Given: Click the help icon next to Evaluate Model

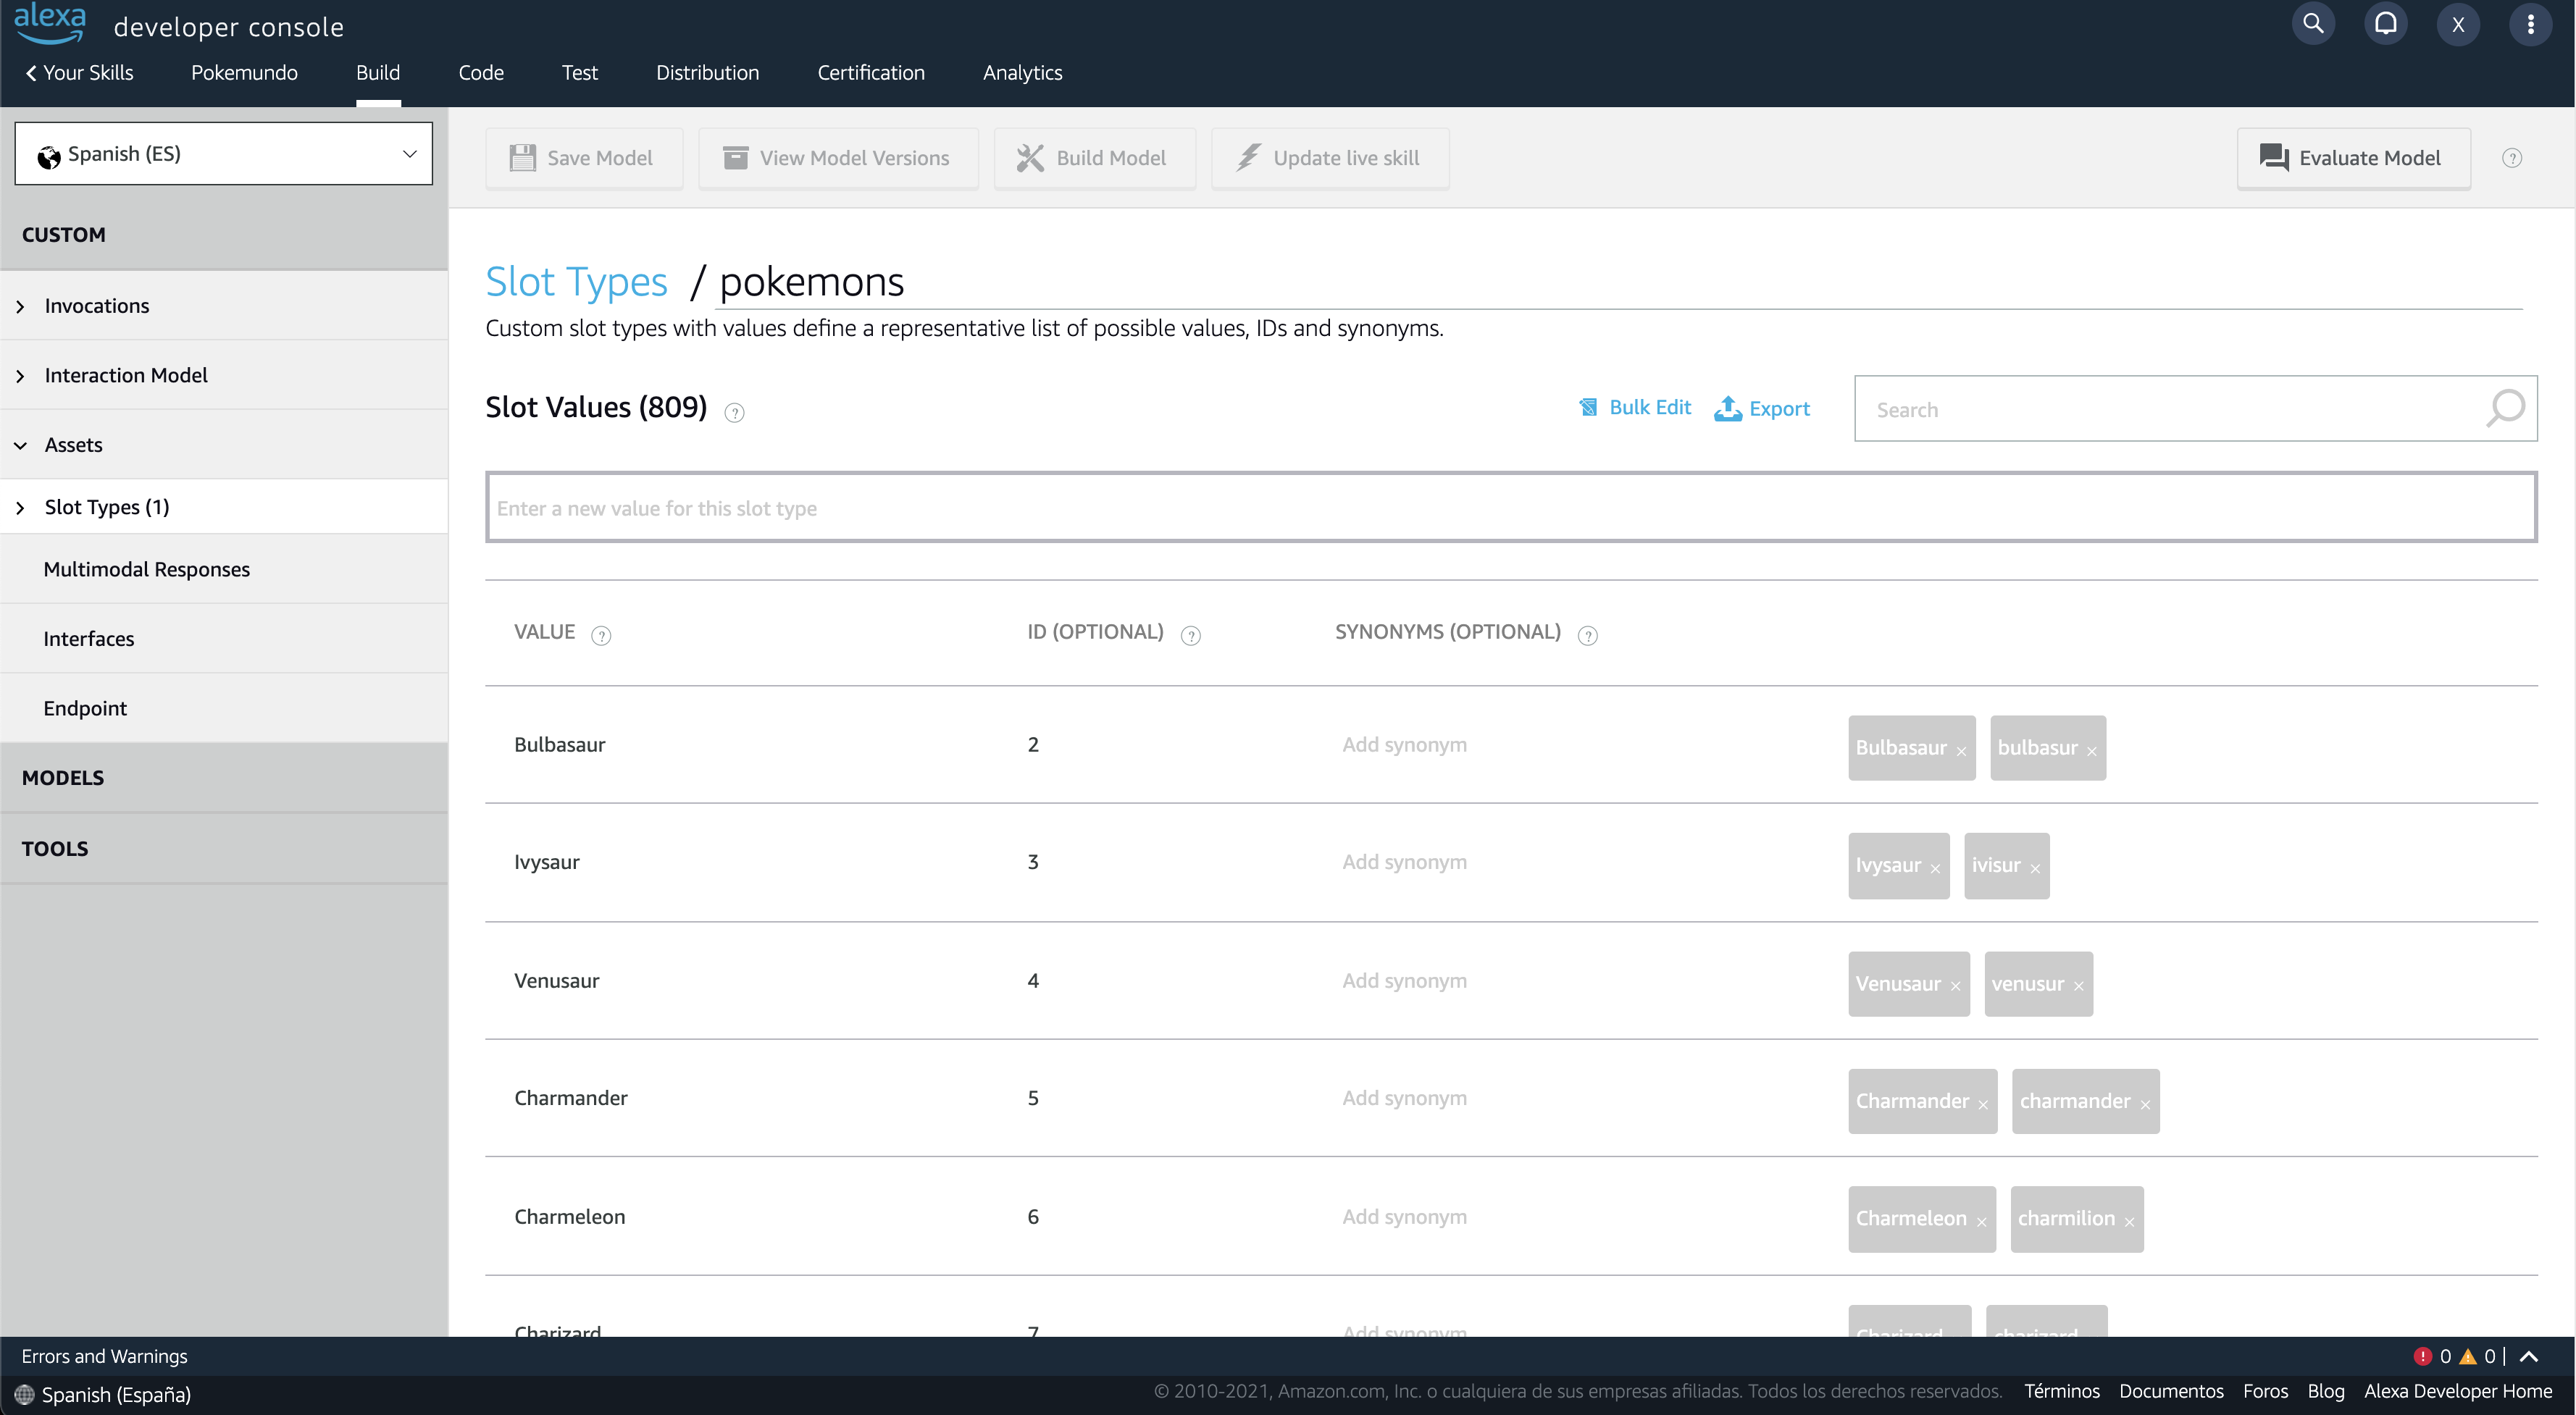Looking at the screenshot, I should pyautogui.click(x=2511, y=158).
